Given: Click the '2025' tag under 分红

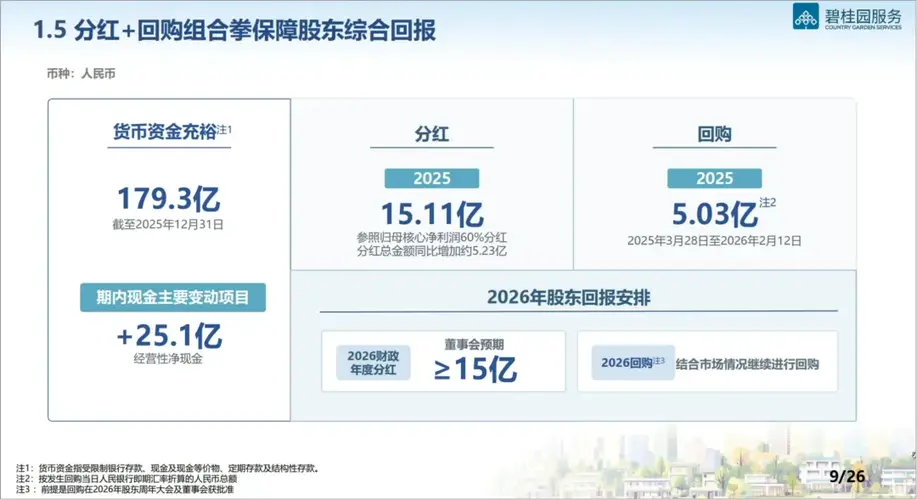Looking at the screenshot, I should 432,178.
